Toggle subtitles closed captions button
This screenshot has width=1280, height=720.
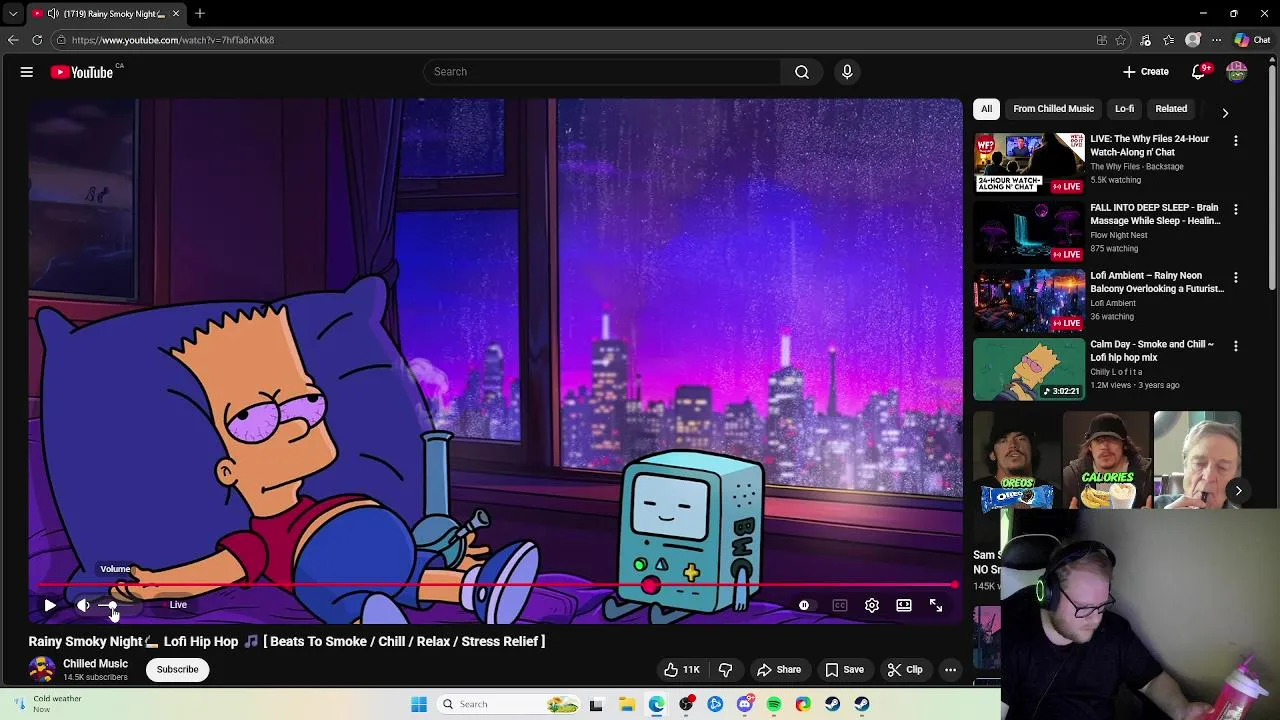840,605
